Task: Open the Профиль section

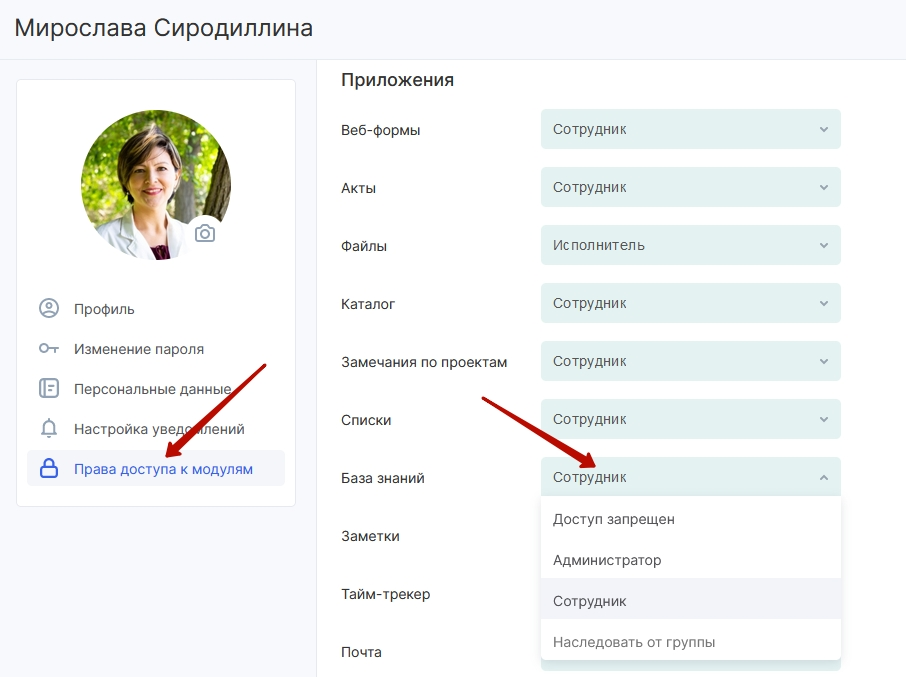Action: (104, 309)
